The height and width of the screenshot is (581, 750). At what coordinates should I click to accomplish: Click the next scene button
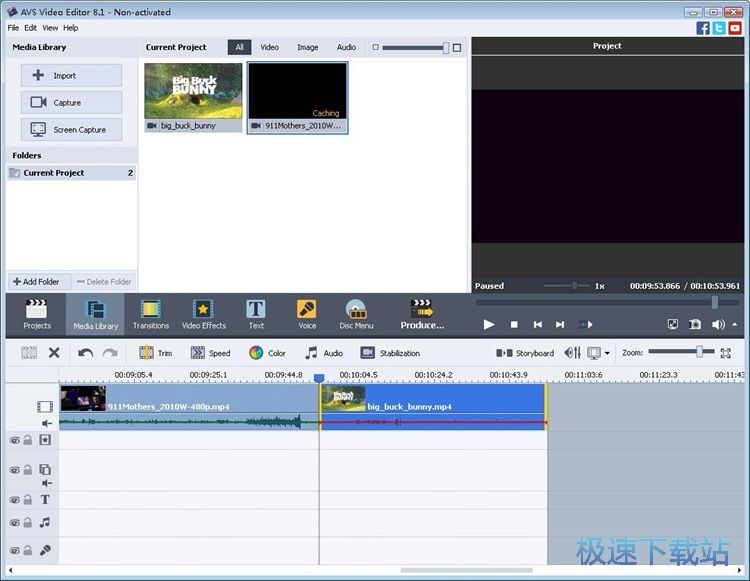pyautogui.click(x=586, y=324)
